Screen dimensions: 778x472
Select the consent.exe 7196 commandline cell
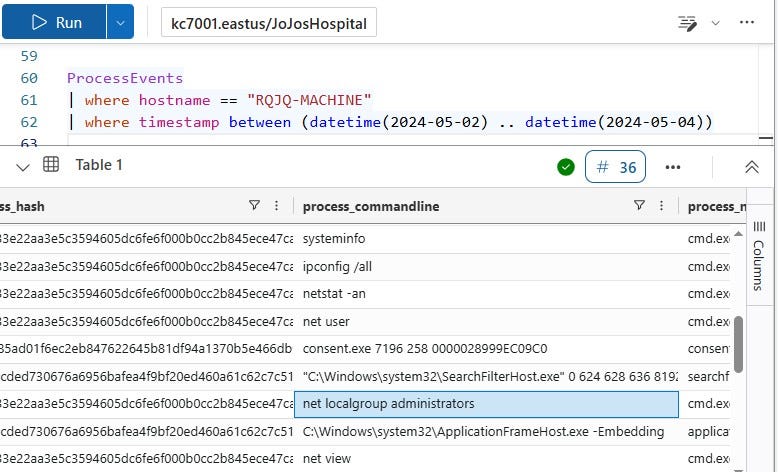486,349
